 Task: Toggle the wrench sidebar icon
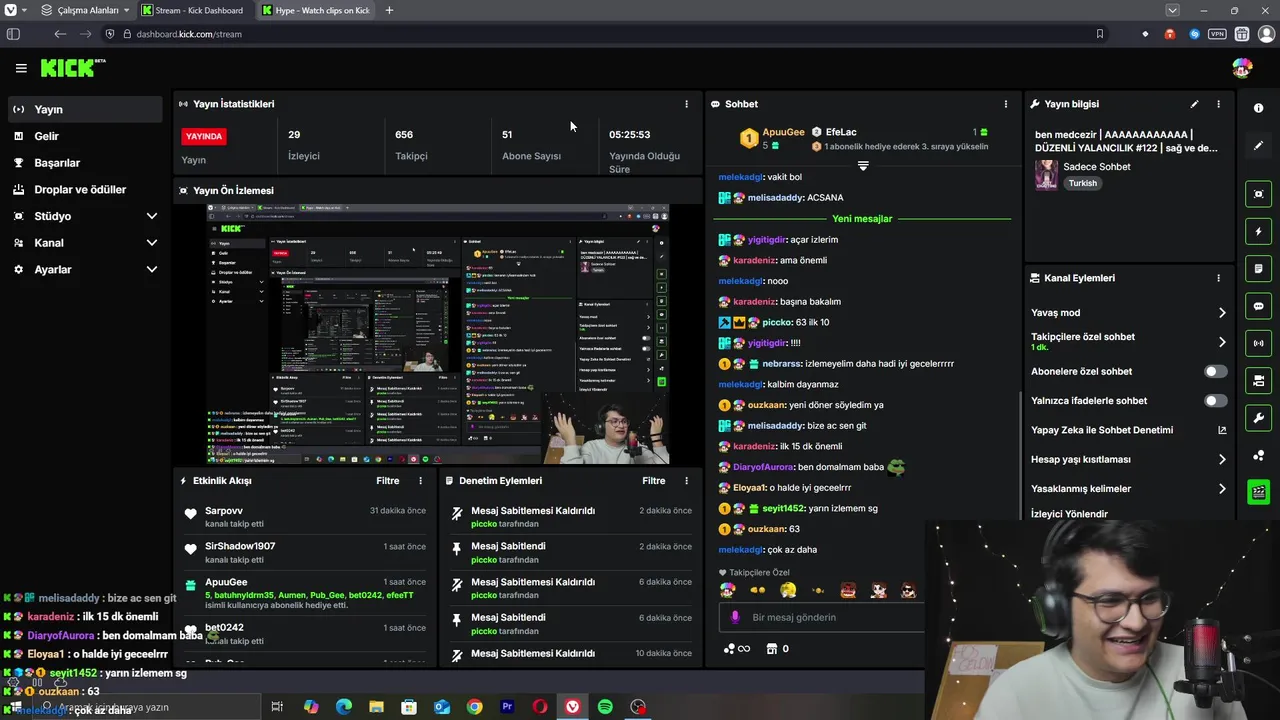(x=1258, y=418)
